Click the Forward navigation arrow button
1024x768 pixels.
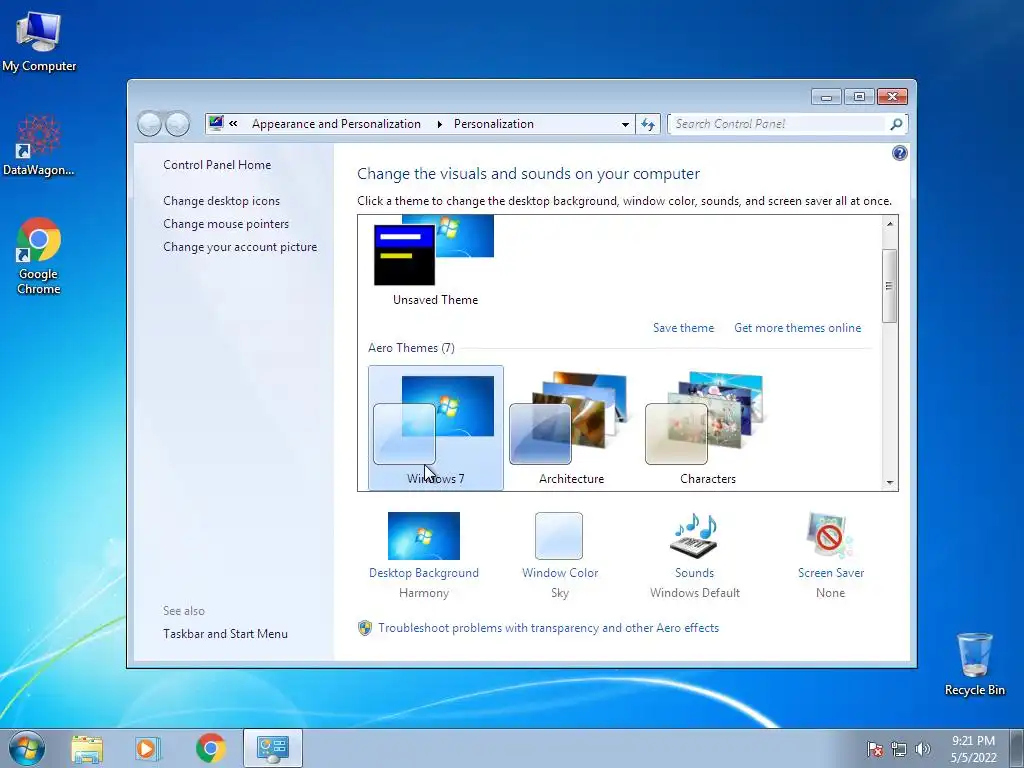177,123
